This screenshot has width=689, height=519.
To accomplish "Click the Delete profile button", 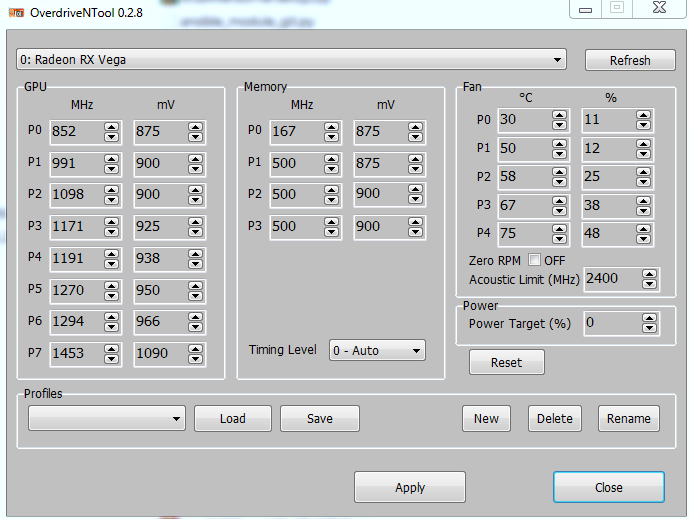I will coord(555,418).
